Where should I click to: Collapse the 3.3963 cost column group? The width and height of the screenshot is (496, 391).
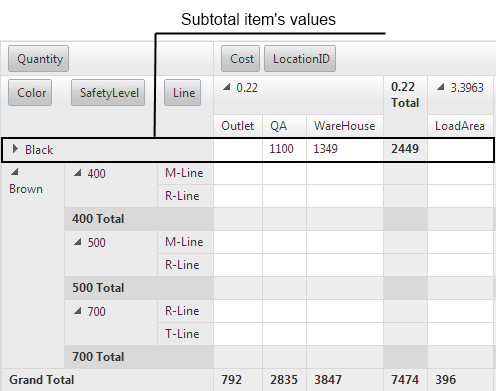441,87
